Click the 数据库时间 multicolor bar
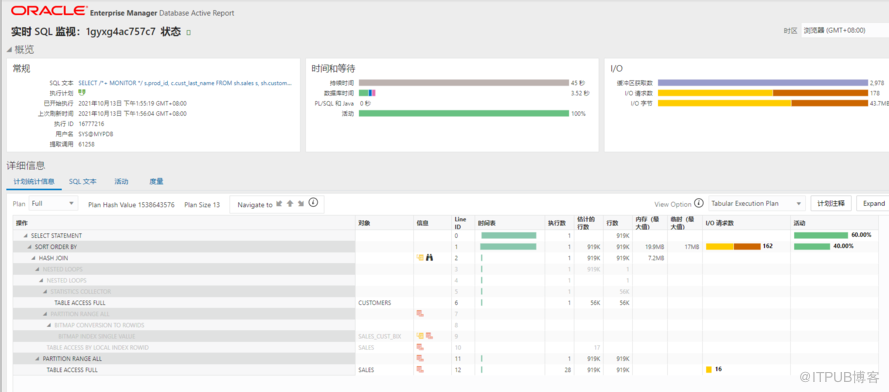Screen dimensions: 889x392 point(367,92)
